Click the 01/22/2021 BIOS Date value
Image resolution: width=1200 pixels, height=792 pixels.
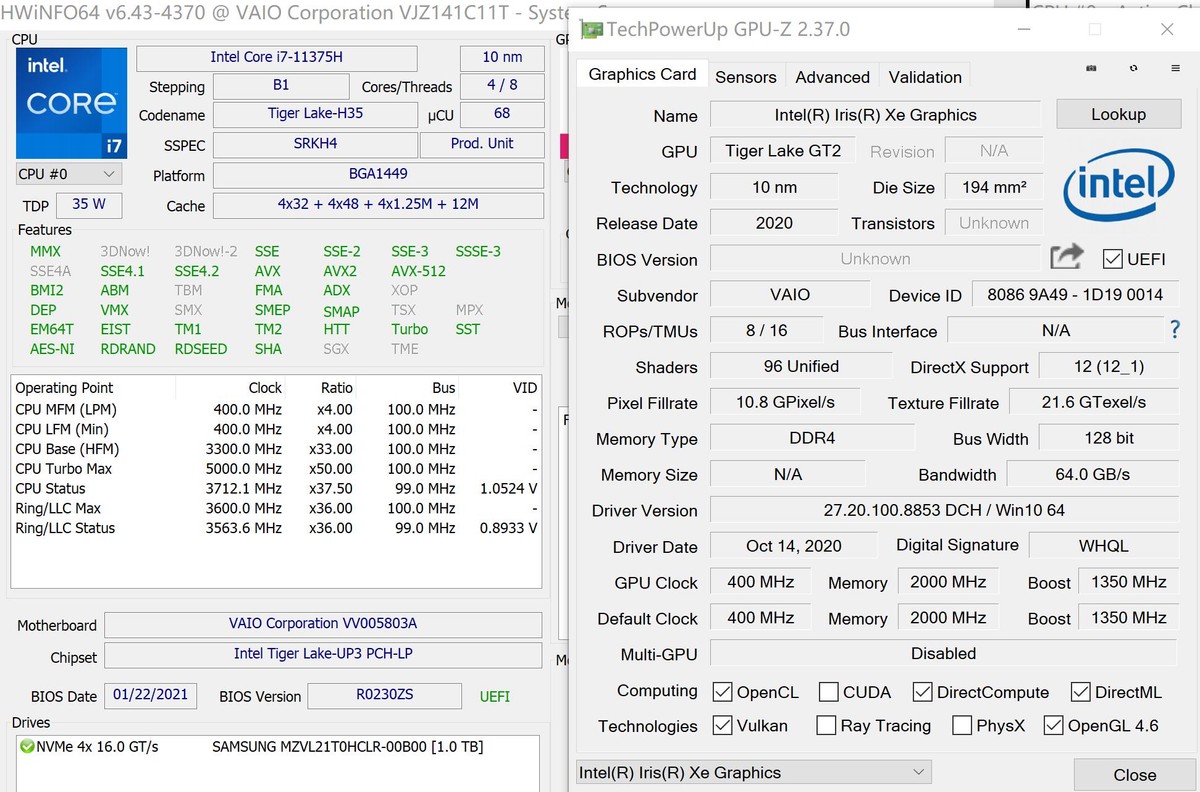pyautogui.click(x=150, y=695)
